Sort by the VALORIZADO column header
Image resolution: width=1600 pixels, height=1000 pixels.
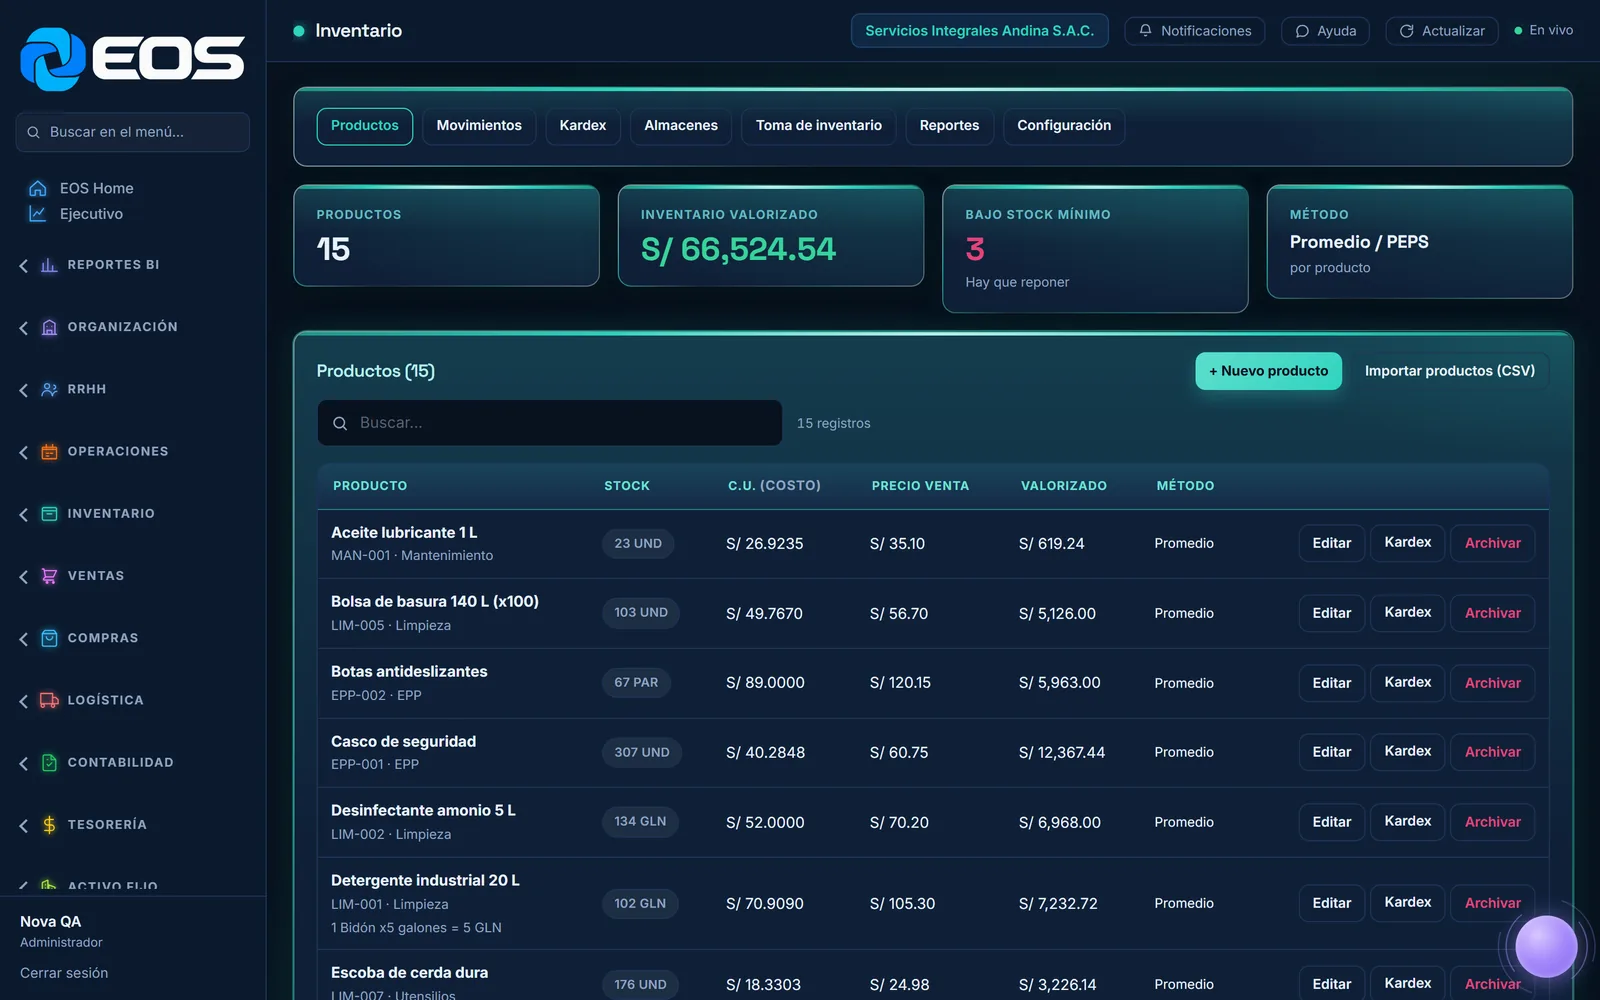1064,486
